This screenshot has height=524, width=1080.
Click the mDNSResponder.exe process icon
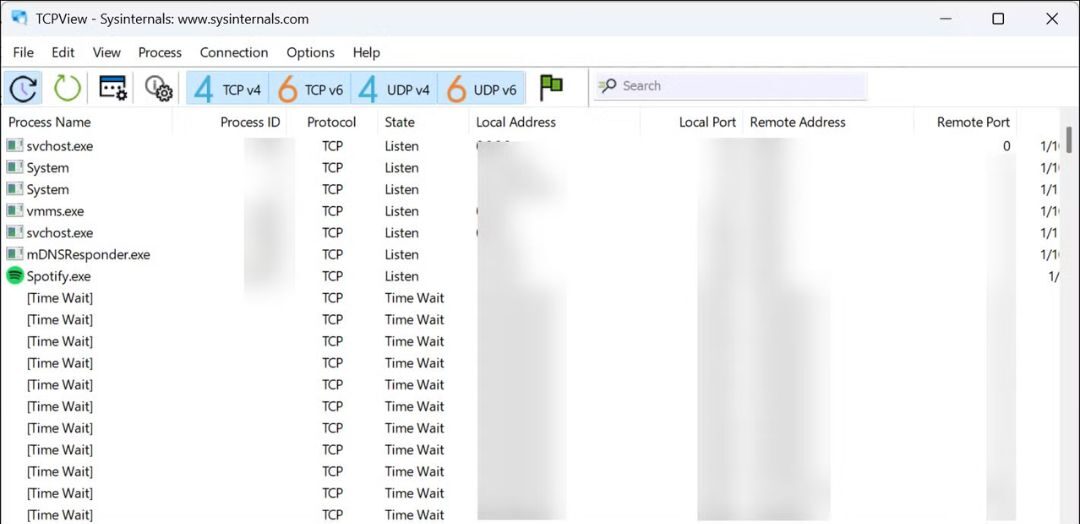coord(14,255)
